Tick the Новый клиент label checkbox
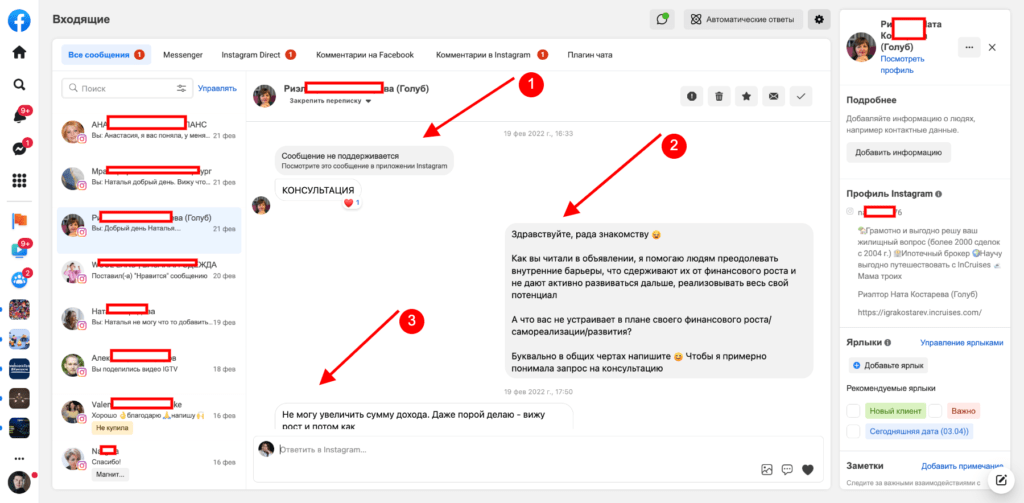 853,411
